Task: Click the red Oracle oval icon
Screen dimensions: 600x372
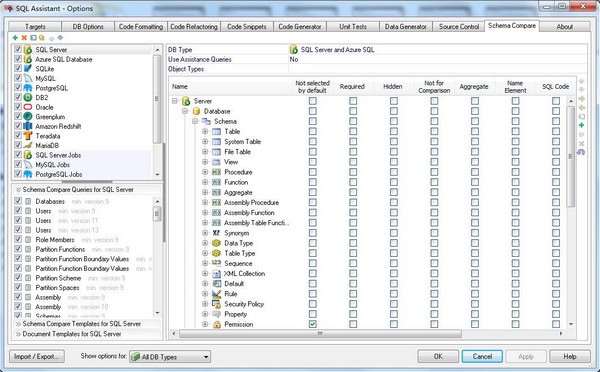Action: click(28, 107)
